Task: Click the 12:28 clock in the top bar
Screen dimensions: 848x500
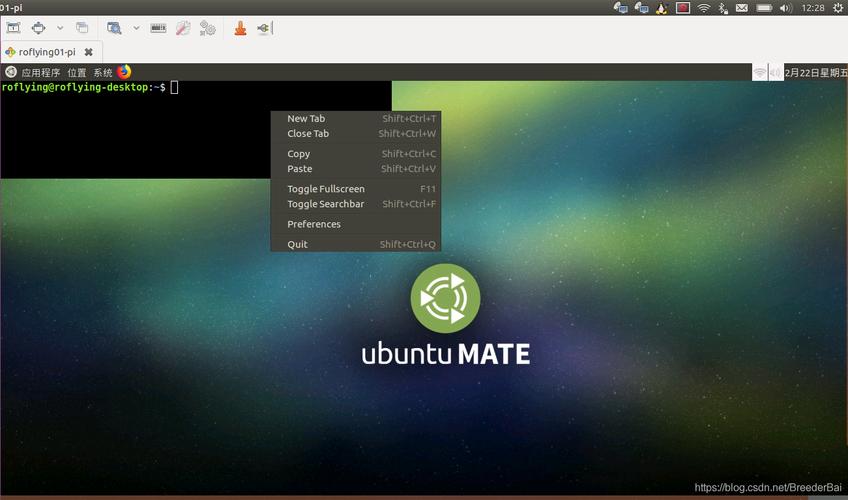Action: (x=813, y=8)
